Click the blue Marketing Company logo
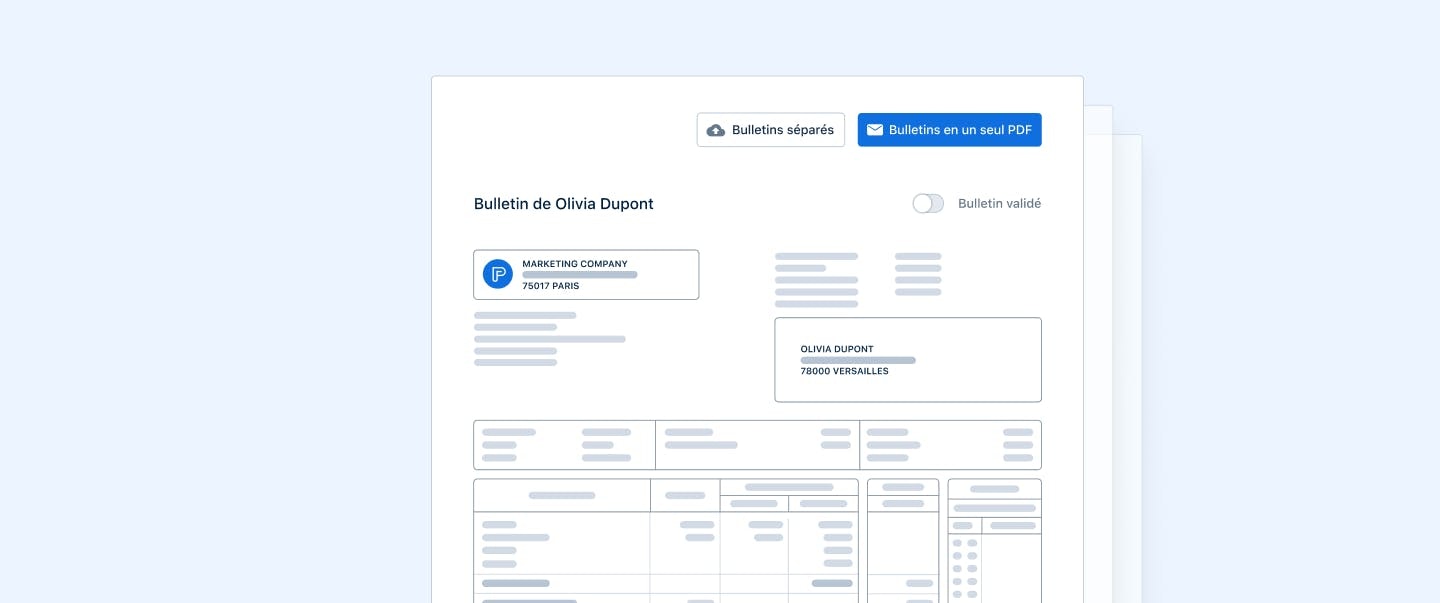This screenshot has width=1440, height=603. 498,274
